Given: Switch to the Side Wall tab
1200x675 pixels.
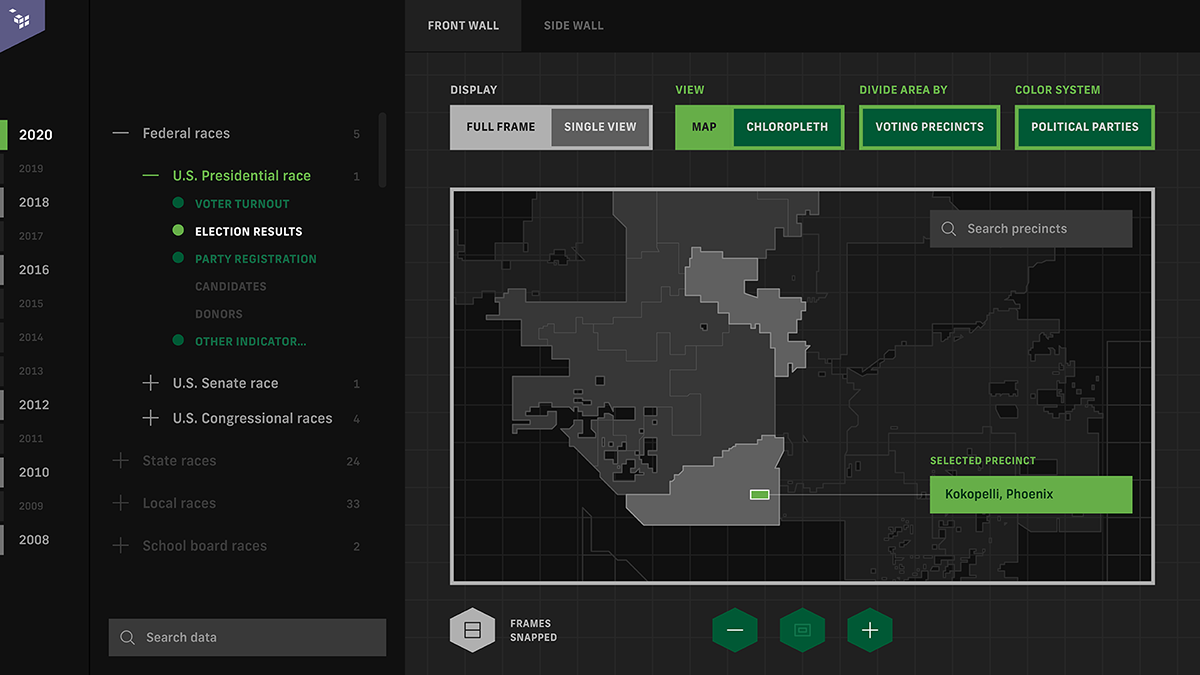Looking at the screenshot, I should click(x=573, y=25).
